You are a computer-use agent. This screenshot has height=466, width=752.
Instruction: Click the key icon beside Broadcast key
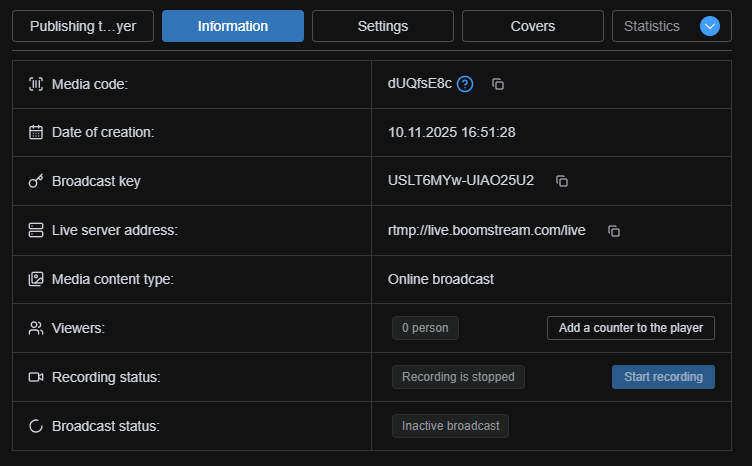(36, 181)
